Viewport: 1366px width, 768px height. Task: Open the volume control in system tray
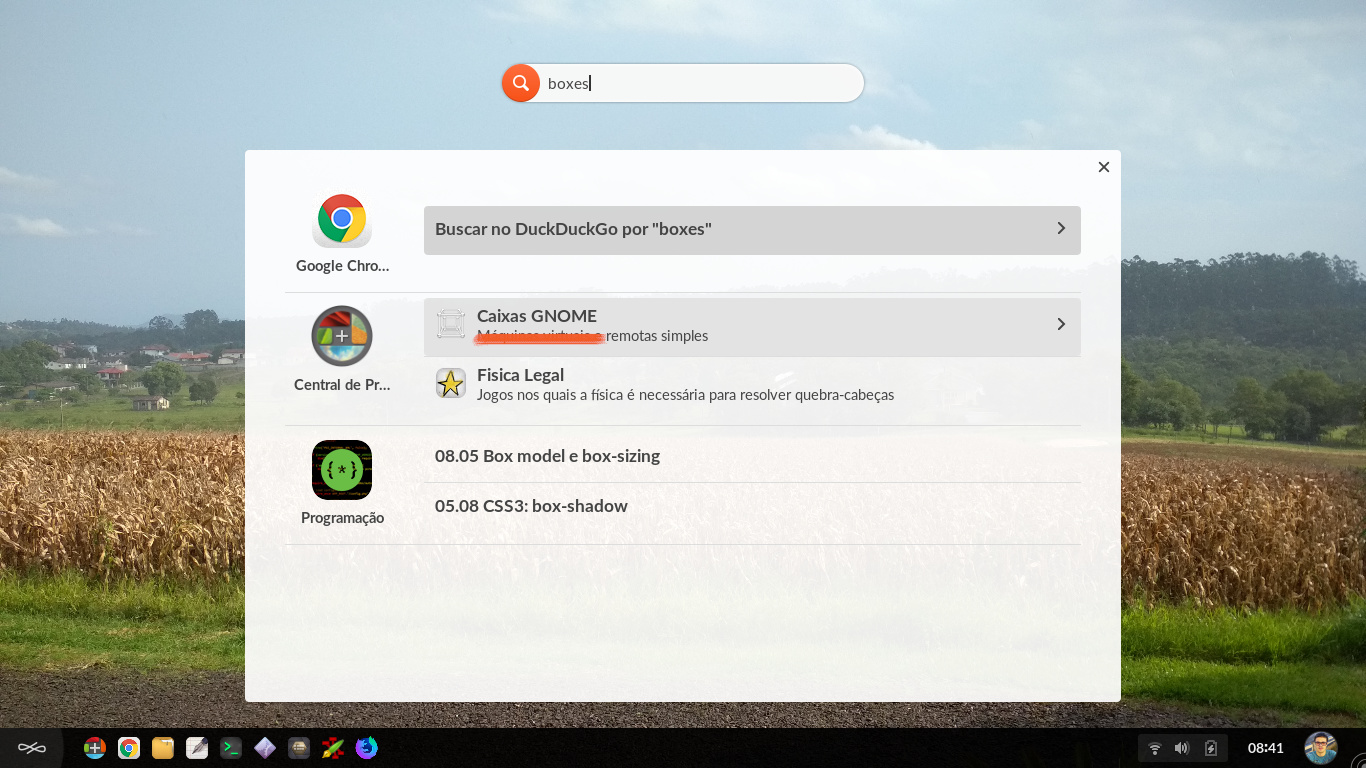click(1182, 748)
